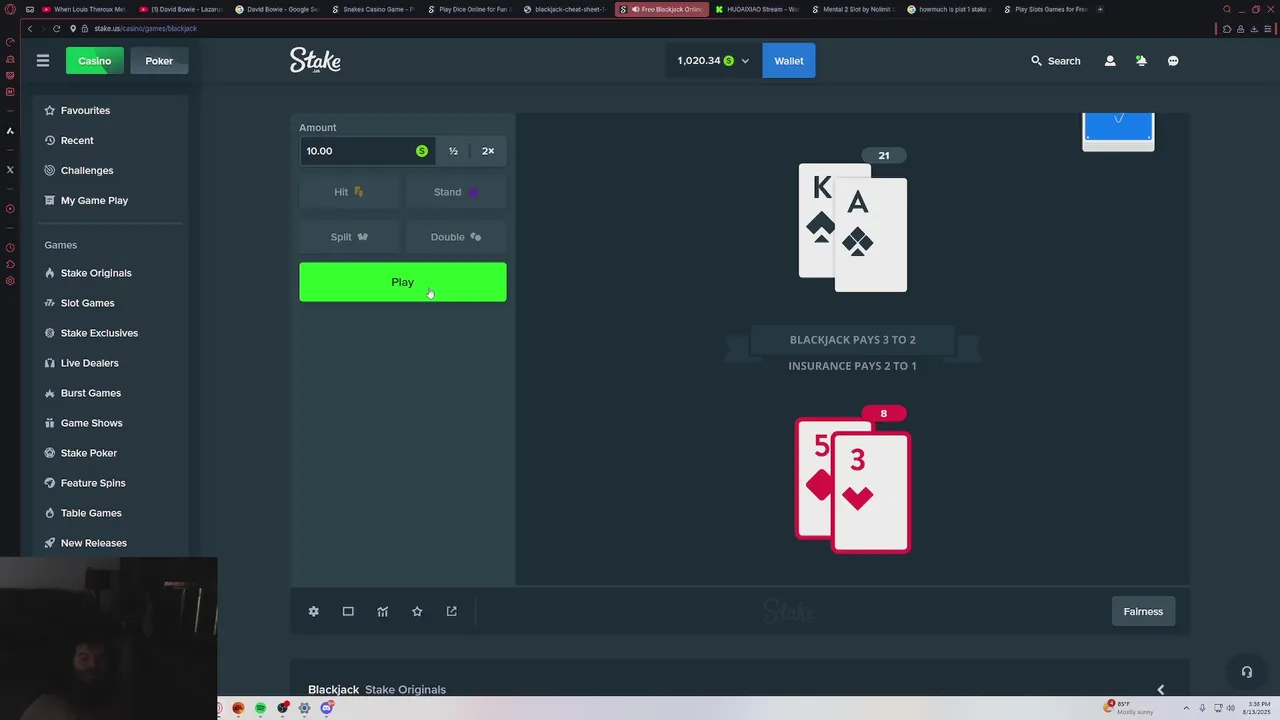Open Search in the header

point(1056,61)
